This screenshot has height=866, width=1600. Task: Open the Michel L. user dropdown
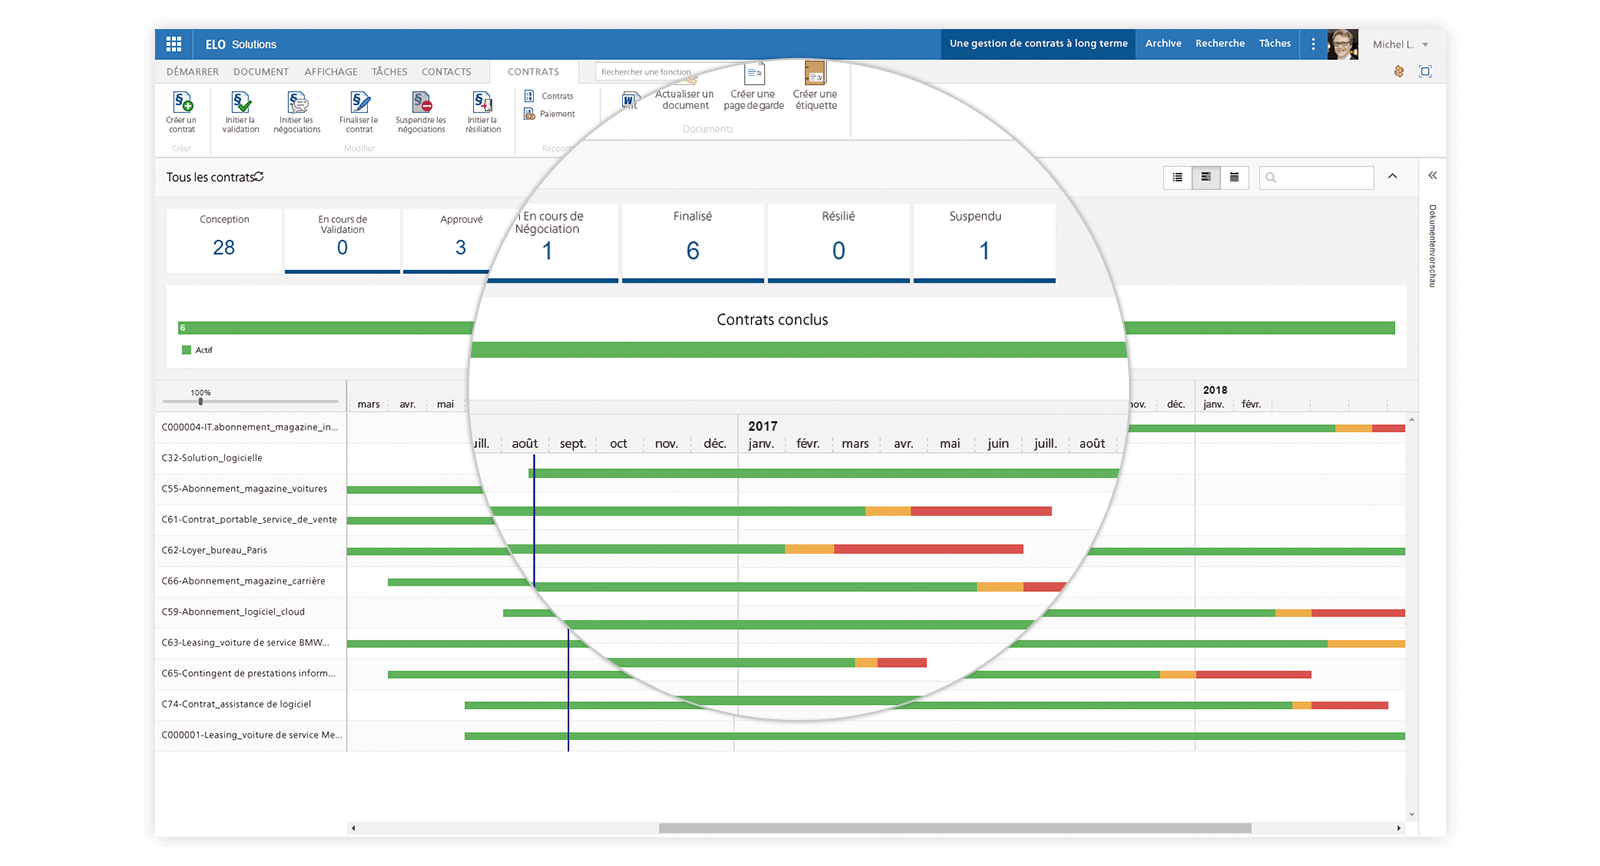(1425, 45)
